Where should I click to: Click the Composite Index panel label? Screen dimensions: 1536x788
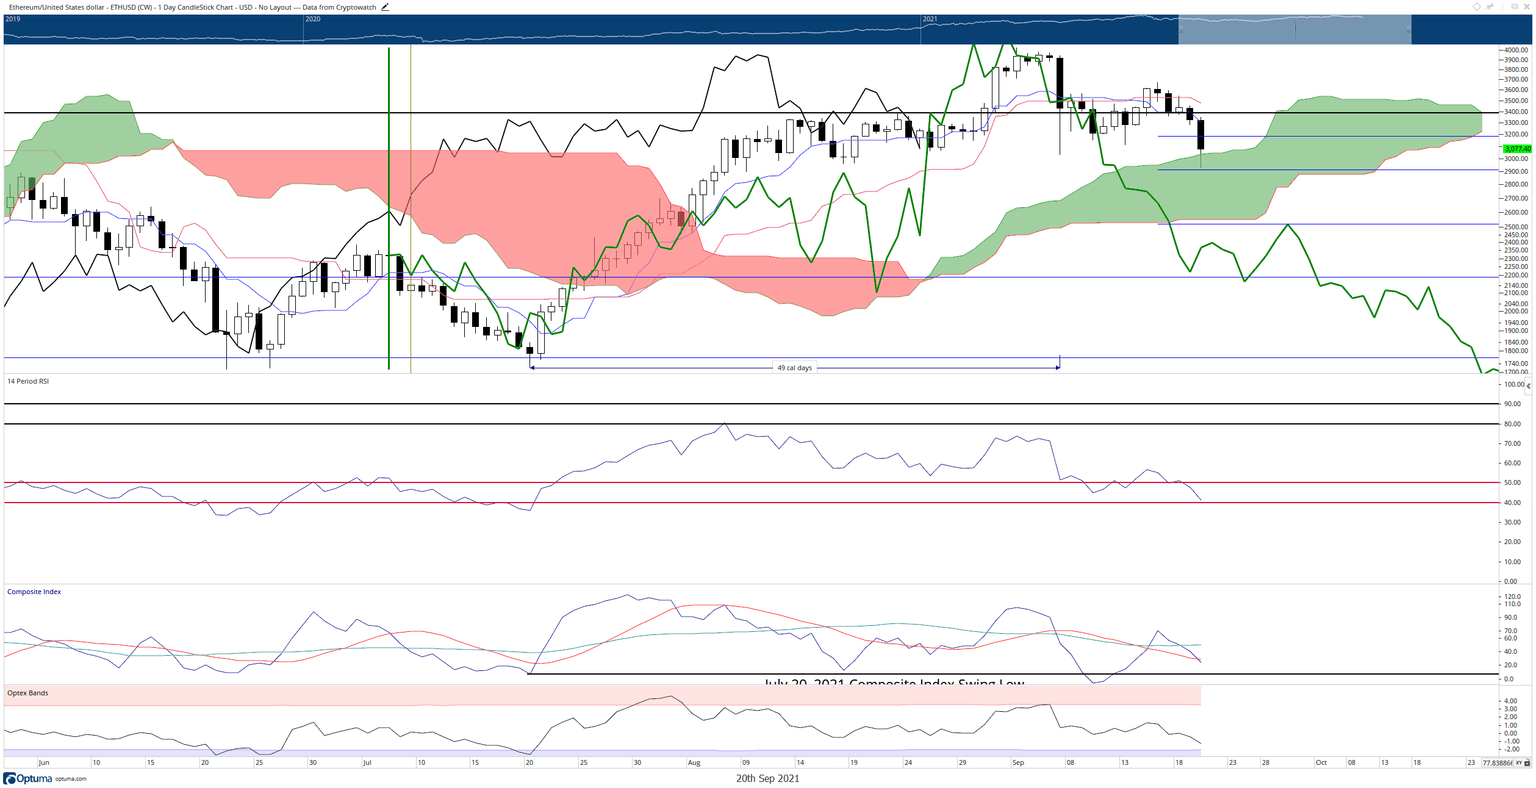click(x=34, y=591)
